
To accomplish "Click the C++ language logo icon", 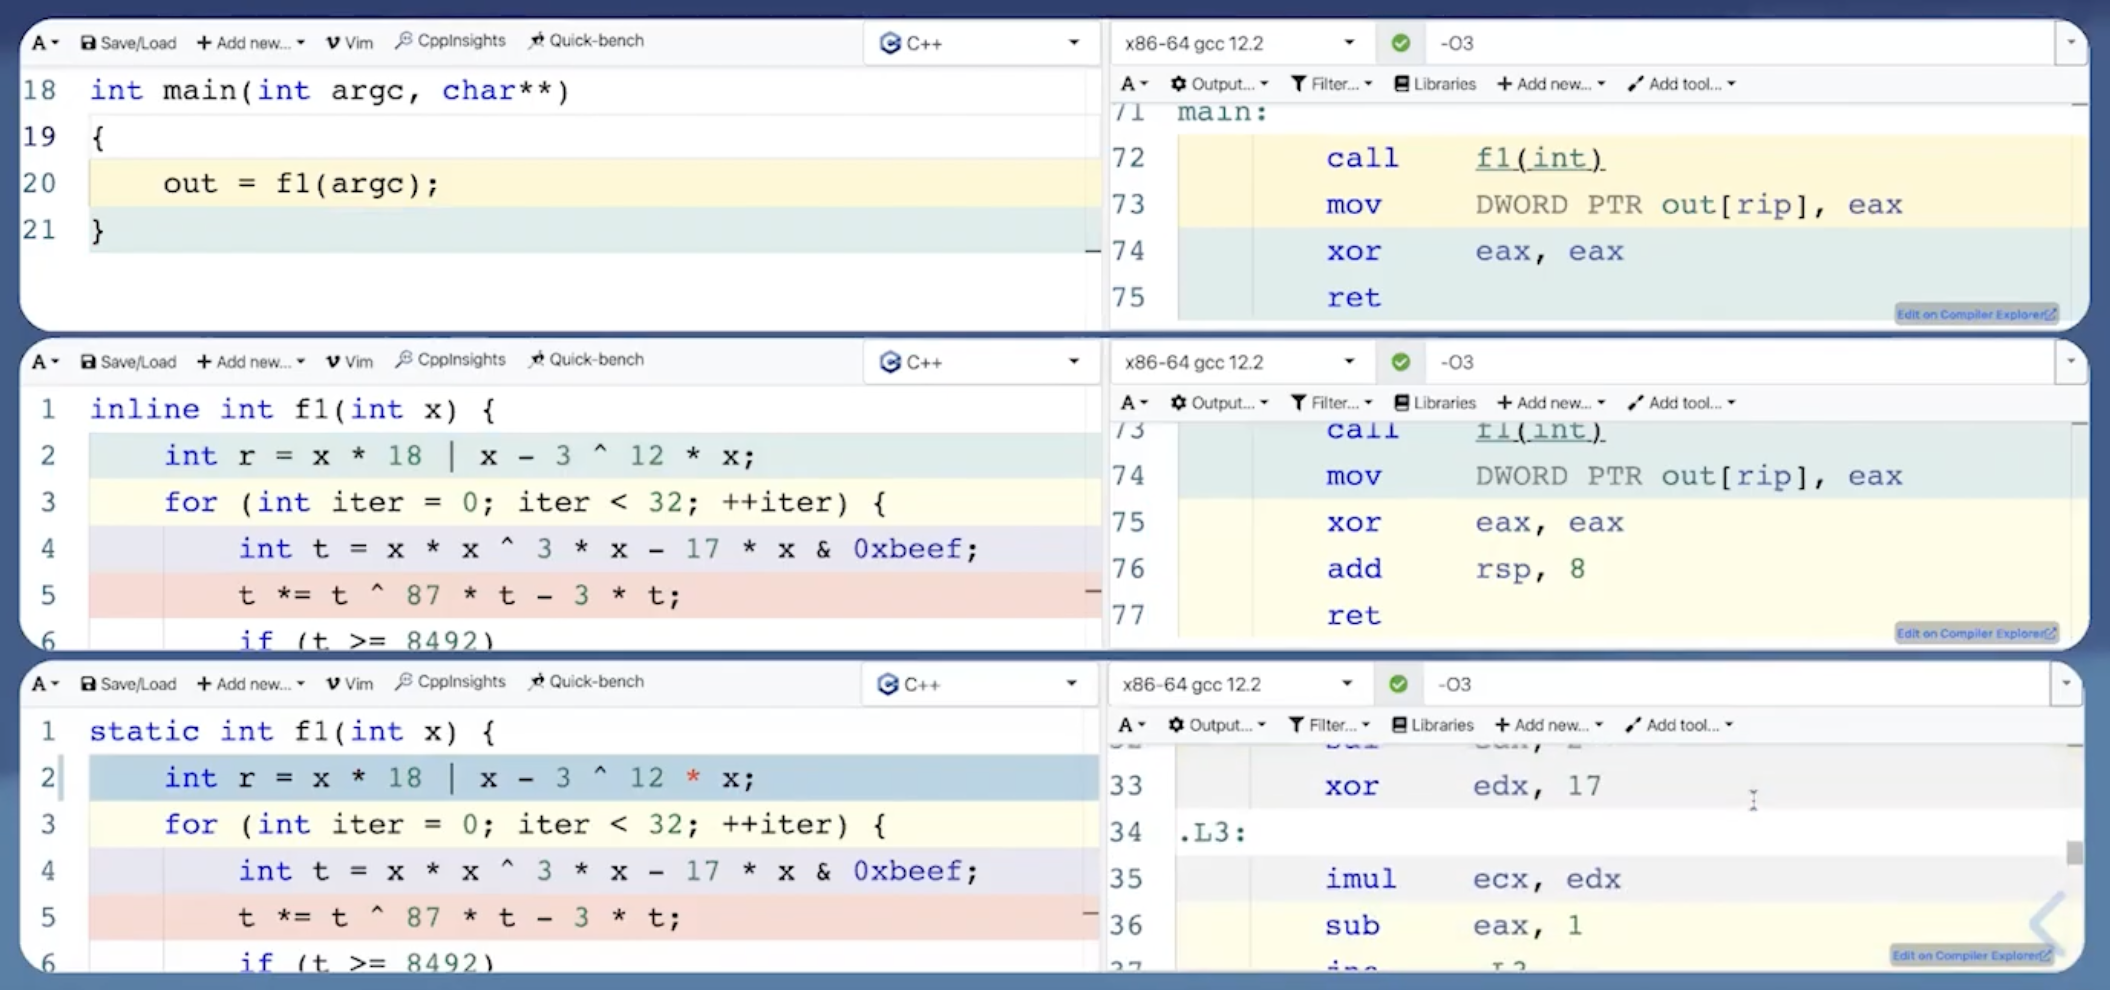I will click(888, 43).
